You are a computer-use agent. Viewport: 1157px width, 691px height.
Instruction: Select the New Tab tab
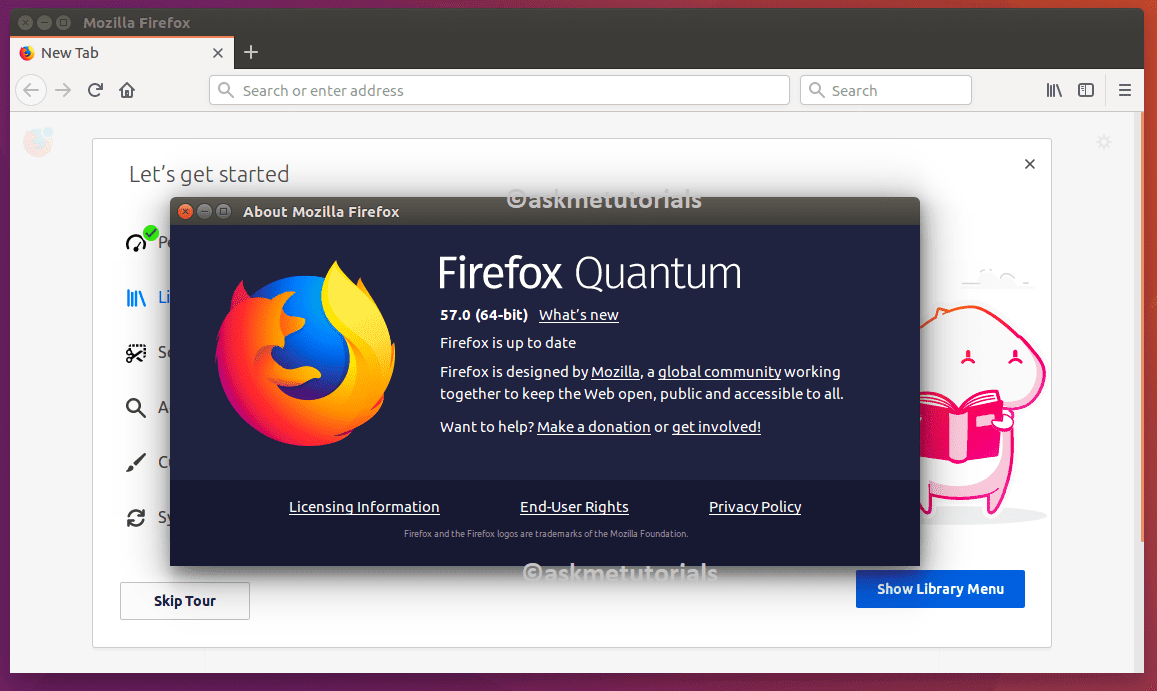[122, 53]
